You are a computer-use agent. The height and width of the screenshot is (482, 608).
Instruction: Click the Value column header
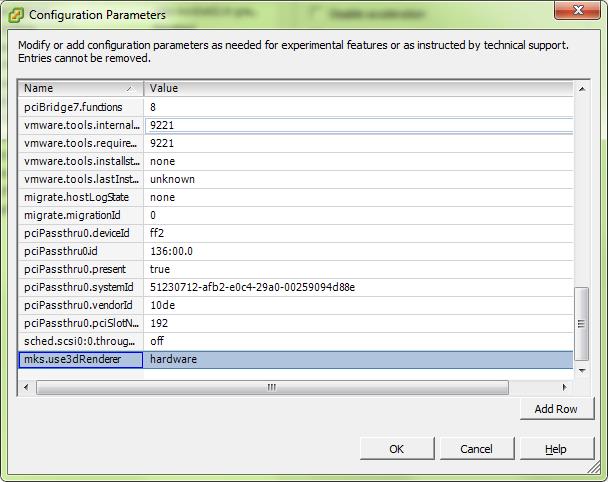pos(358,88)
